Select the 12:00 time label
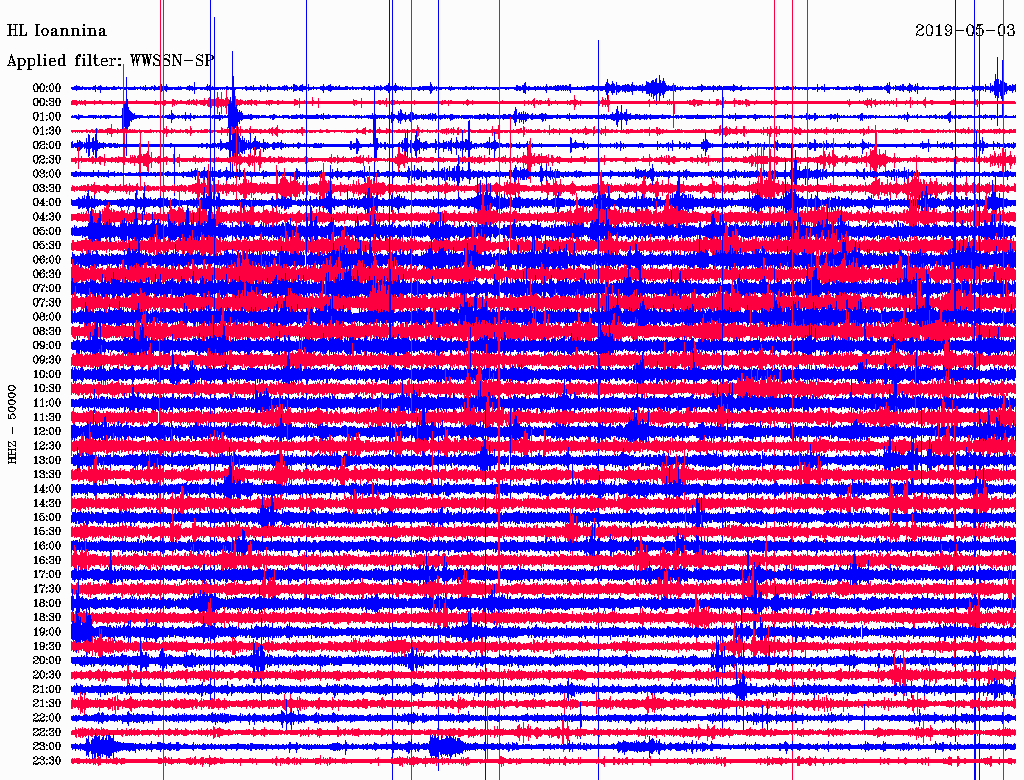The height and width of the screenshot is (780, 1024). pos(47,432)
